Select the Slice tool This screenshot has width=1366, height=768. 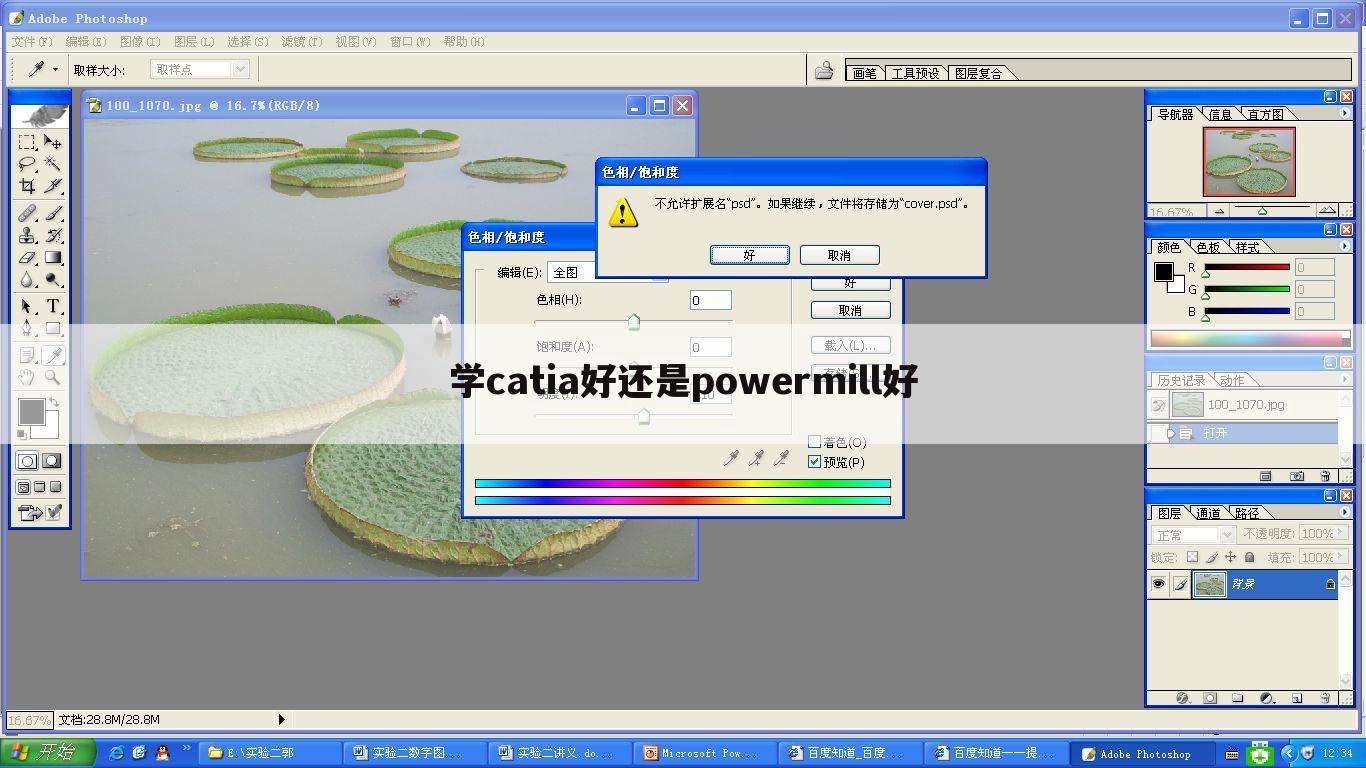[x=53, y=186]
